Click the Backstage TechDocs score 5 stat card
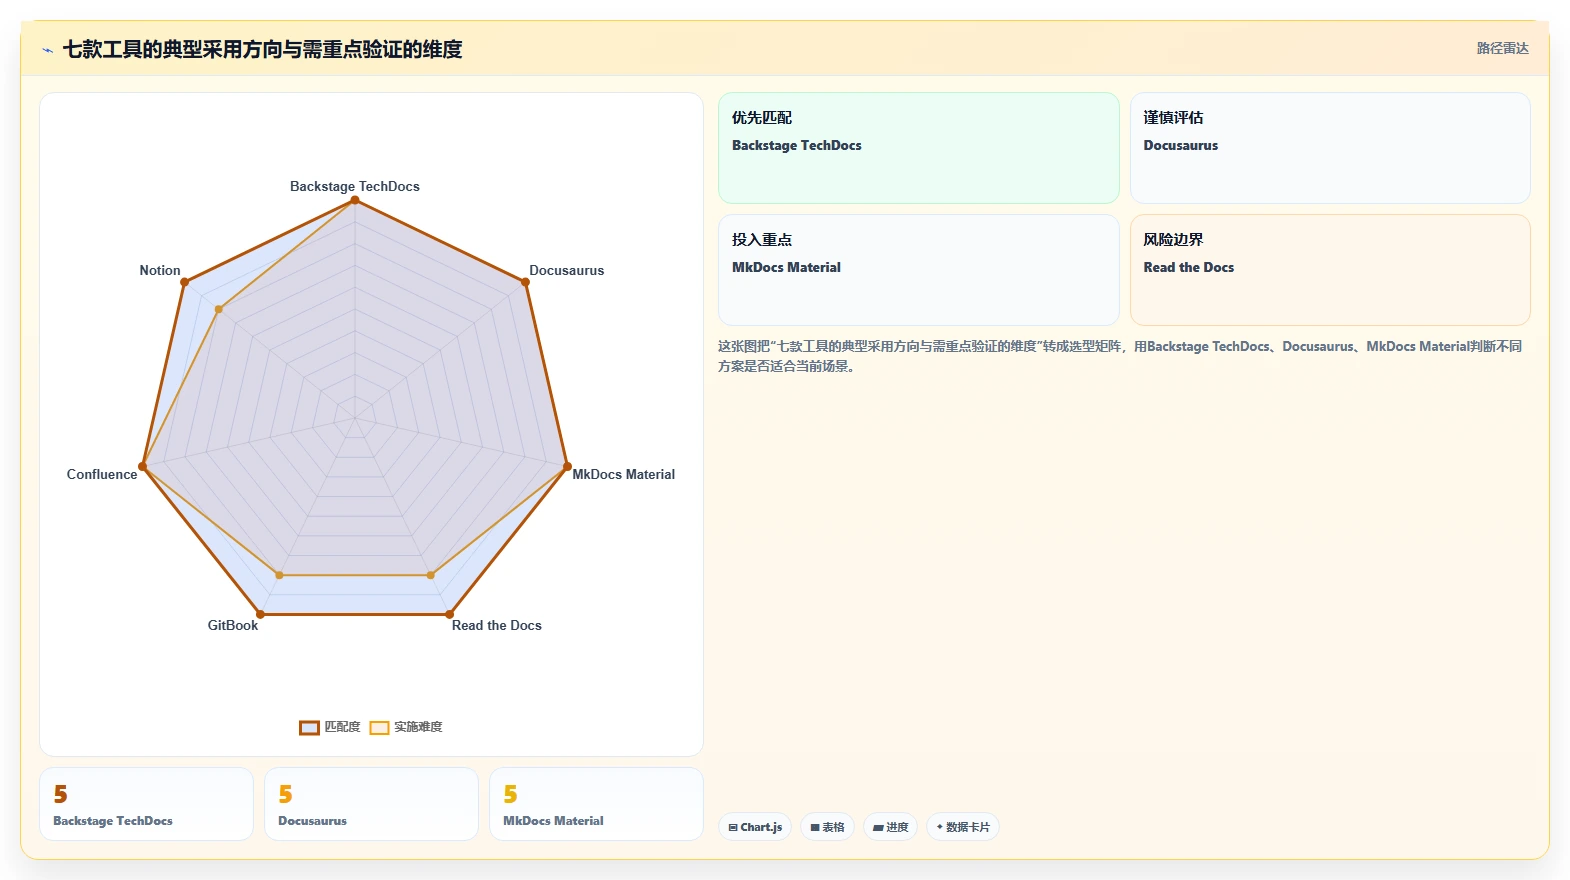This screenshot has width=1570, height=880. (x=146, y=804)
